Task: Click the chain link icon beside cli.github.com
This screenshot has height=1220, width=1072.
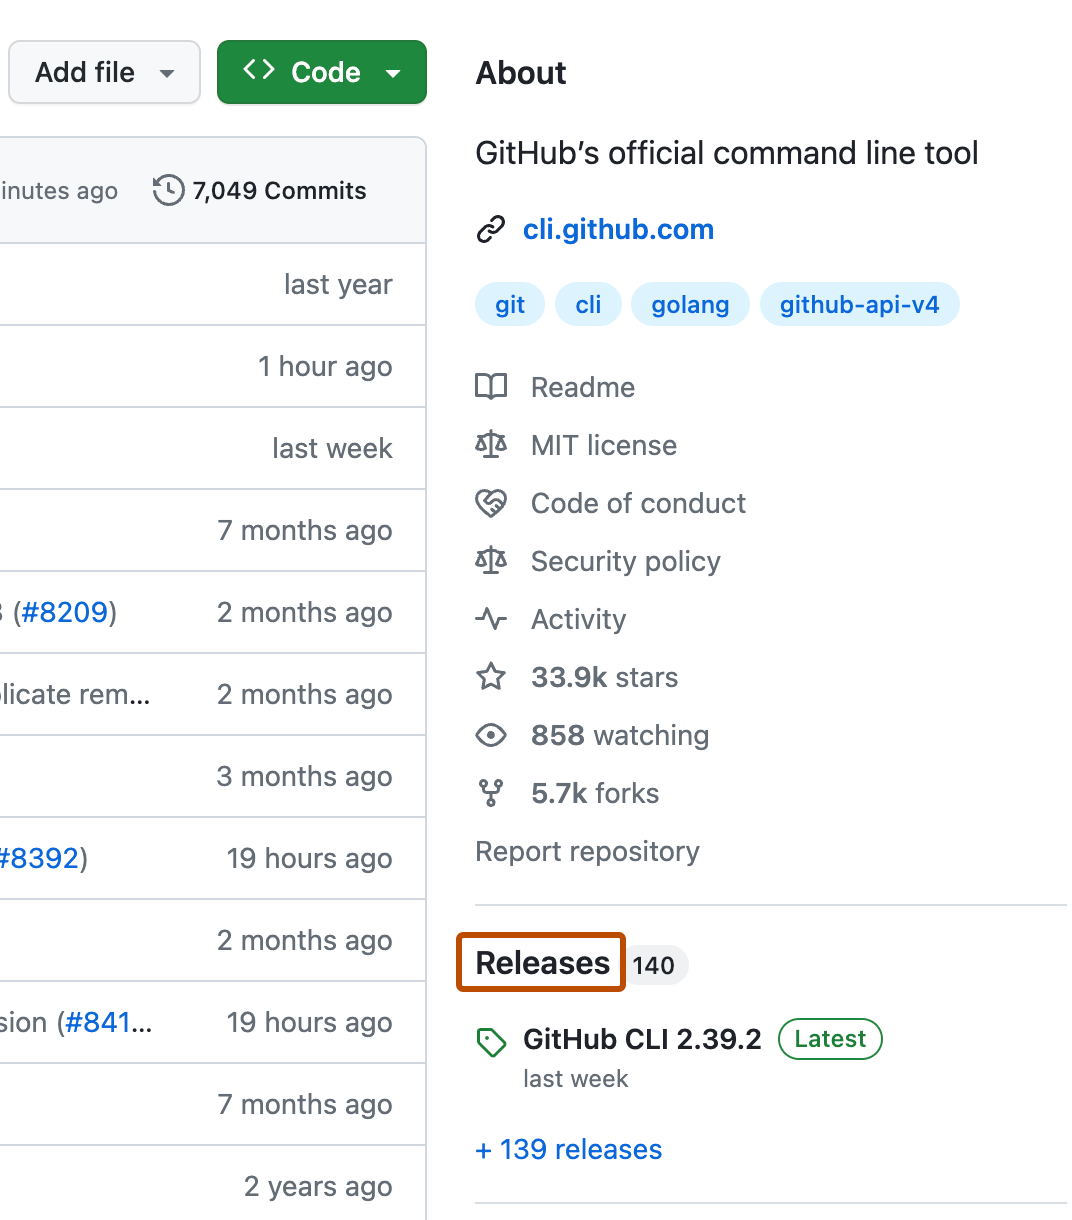Action: tap(491, 229)
